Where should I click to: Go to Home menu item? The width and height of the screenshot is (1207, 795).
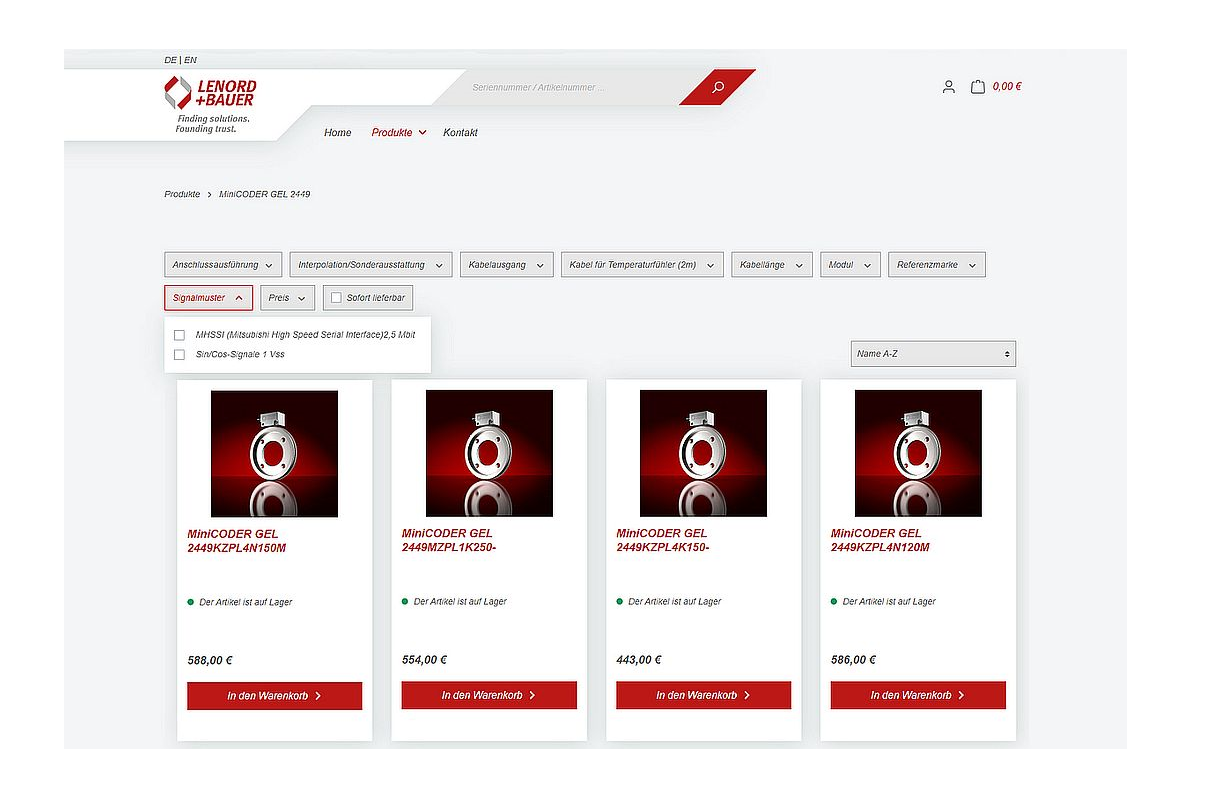click(x=338, y=133)
